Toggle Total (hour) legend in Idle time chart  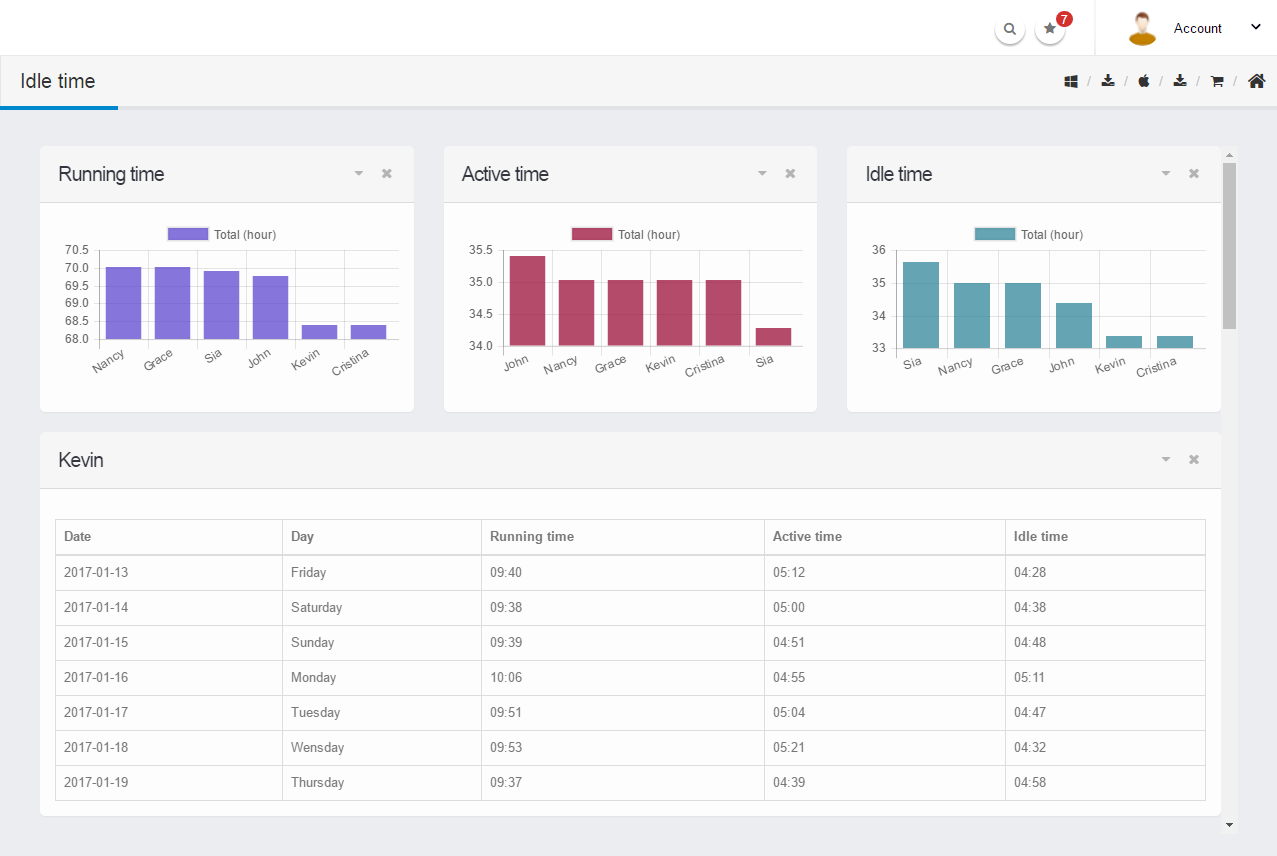(x=1028, y=234)
